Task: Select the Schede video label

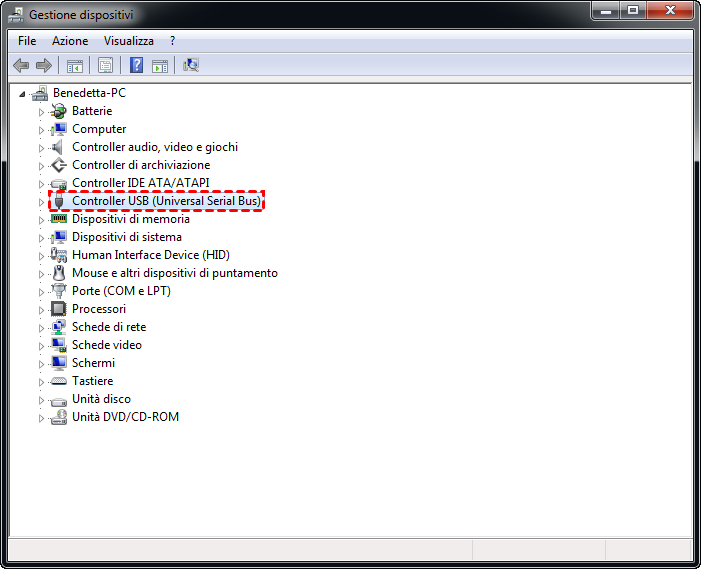Action: [x=107, y=345]
